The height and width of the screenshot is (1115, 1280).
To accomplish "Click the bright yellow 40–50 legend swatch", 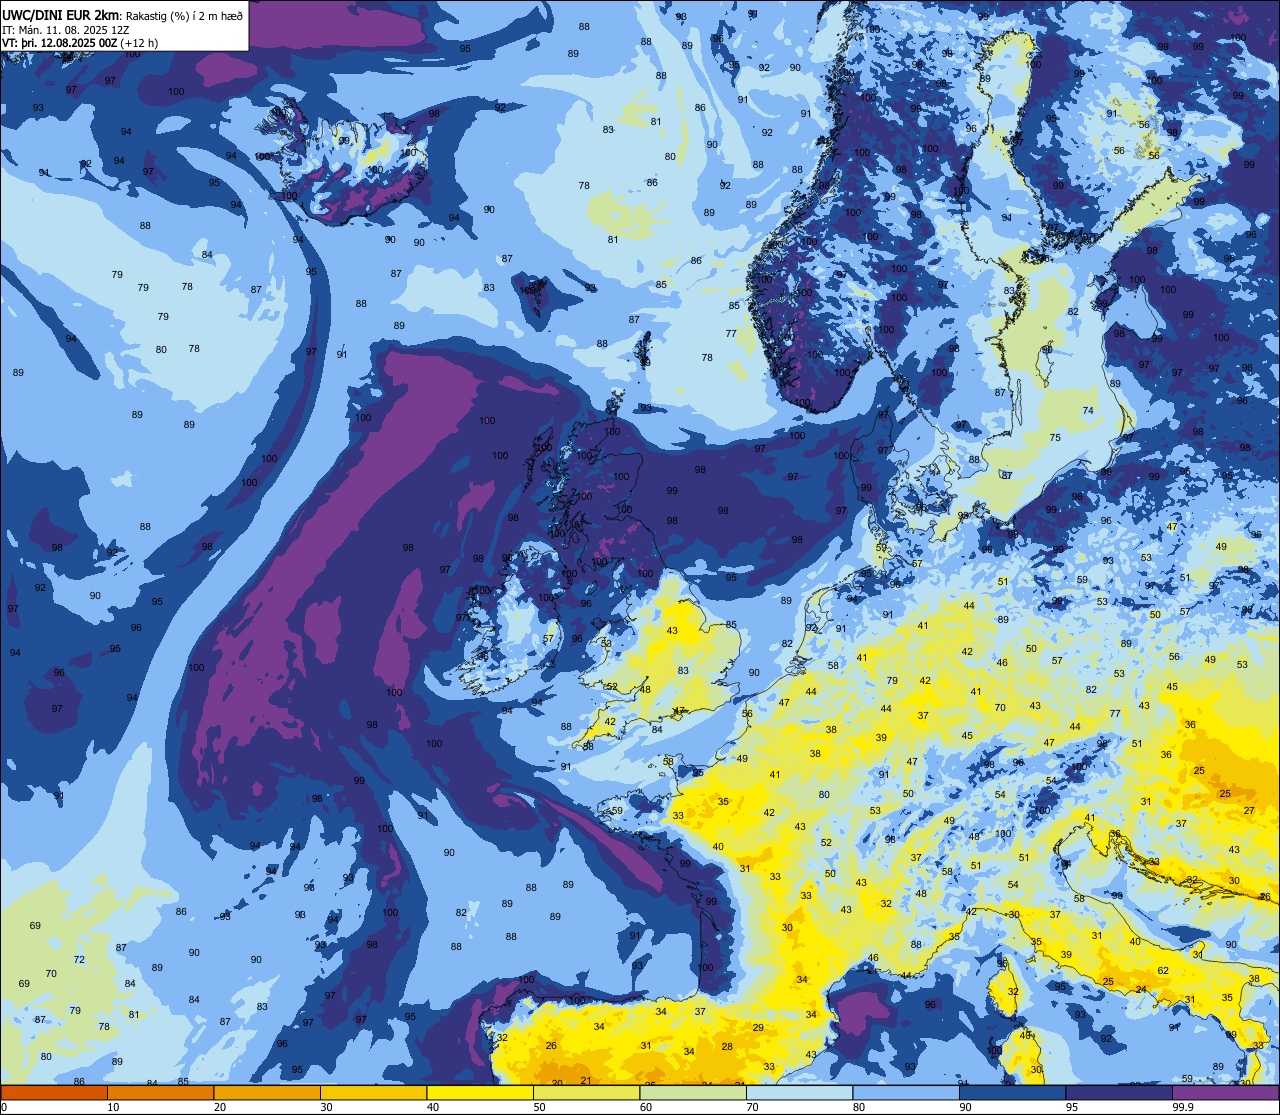I will tap(480, 1093).
